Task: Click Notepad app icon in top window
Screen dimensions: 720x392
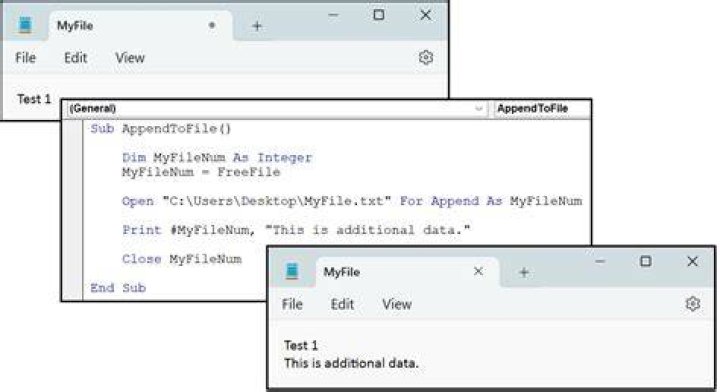Action: (x=25, y=25)
